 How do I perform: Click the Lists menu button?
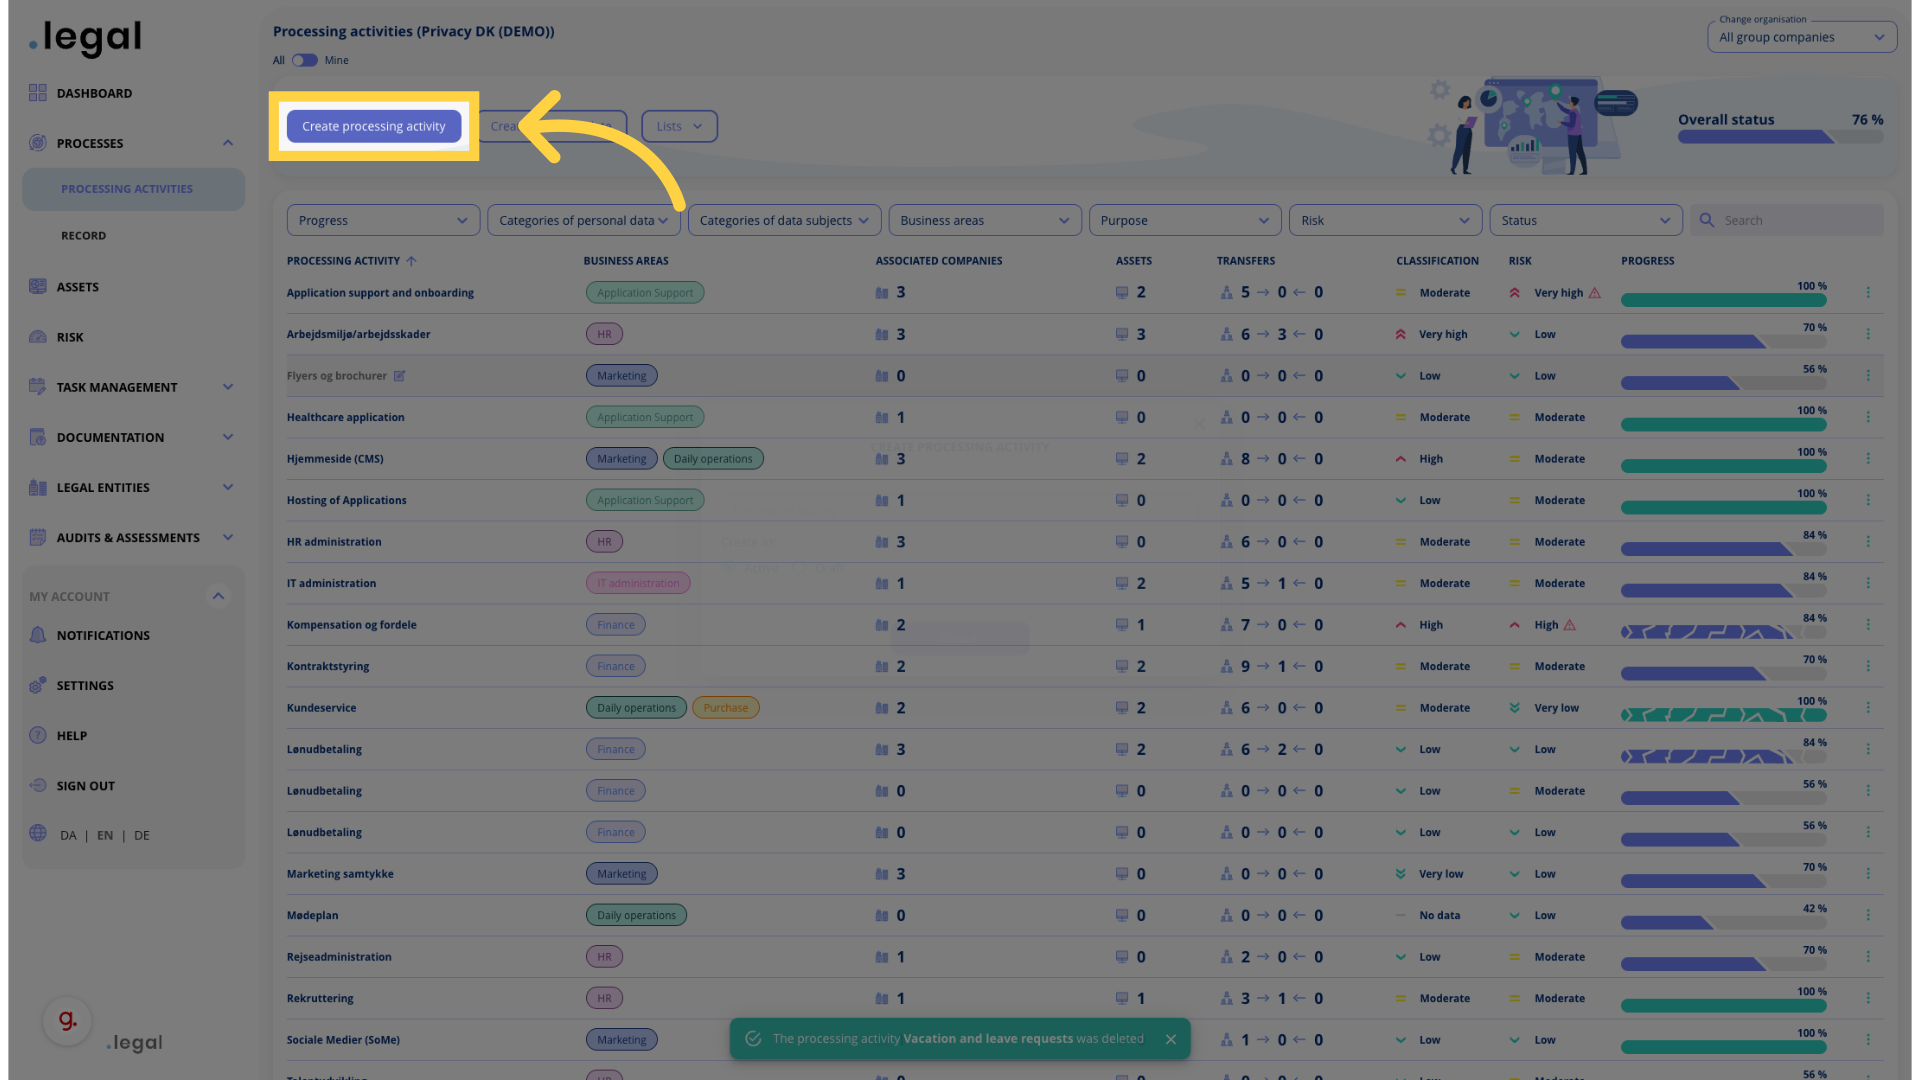pyautogui.click(x=679, y=125)
